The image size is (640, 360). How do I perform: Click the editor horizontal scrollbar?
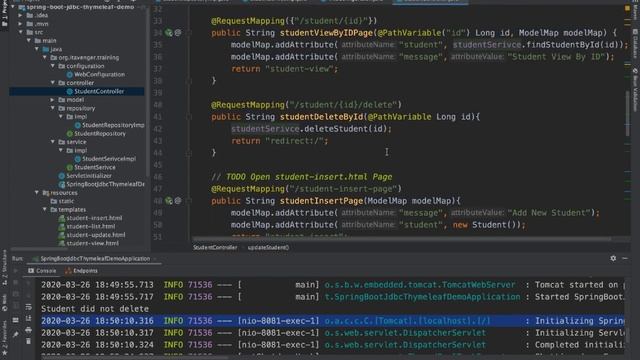[x=402, y=238]
